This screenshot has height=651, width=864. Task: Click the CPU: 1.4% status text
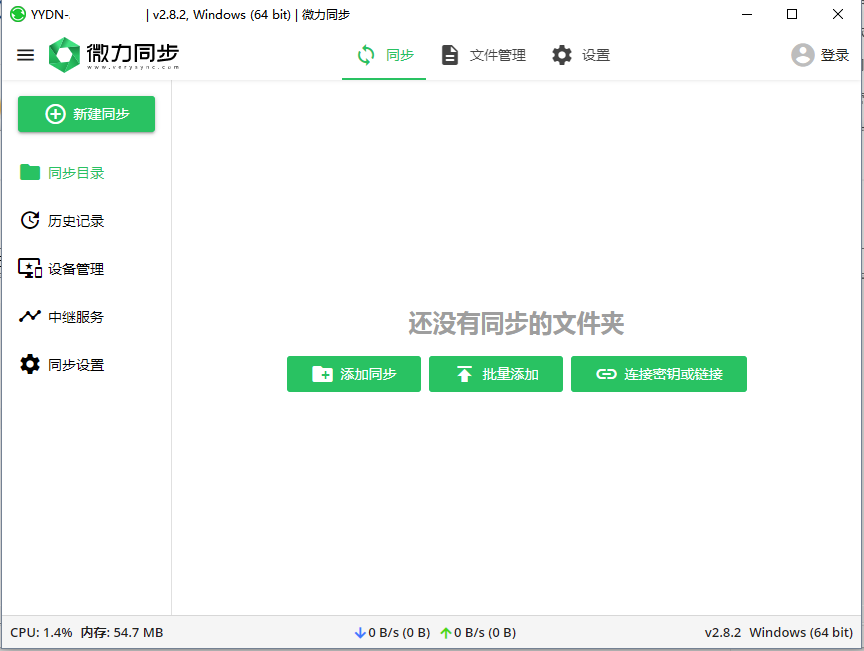point(41,633)
